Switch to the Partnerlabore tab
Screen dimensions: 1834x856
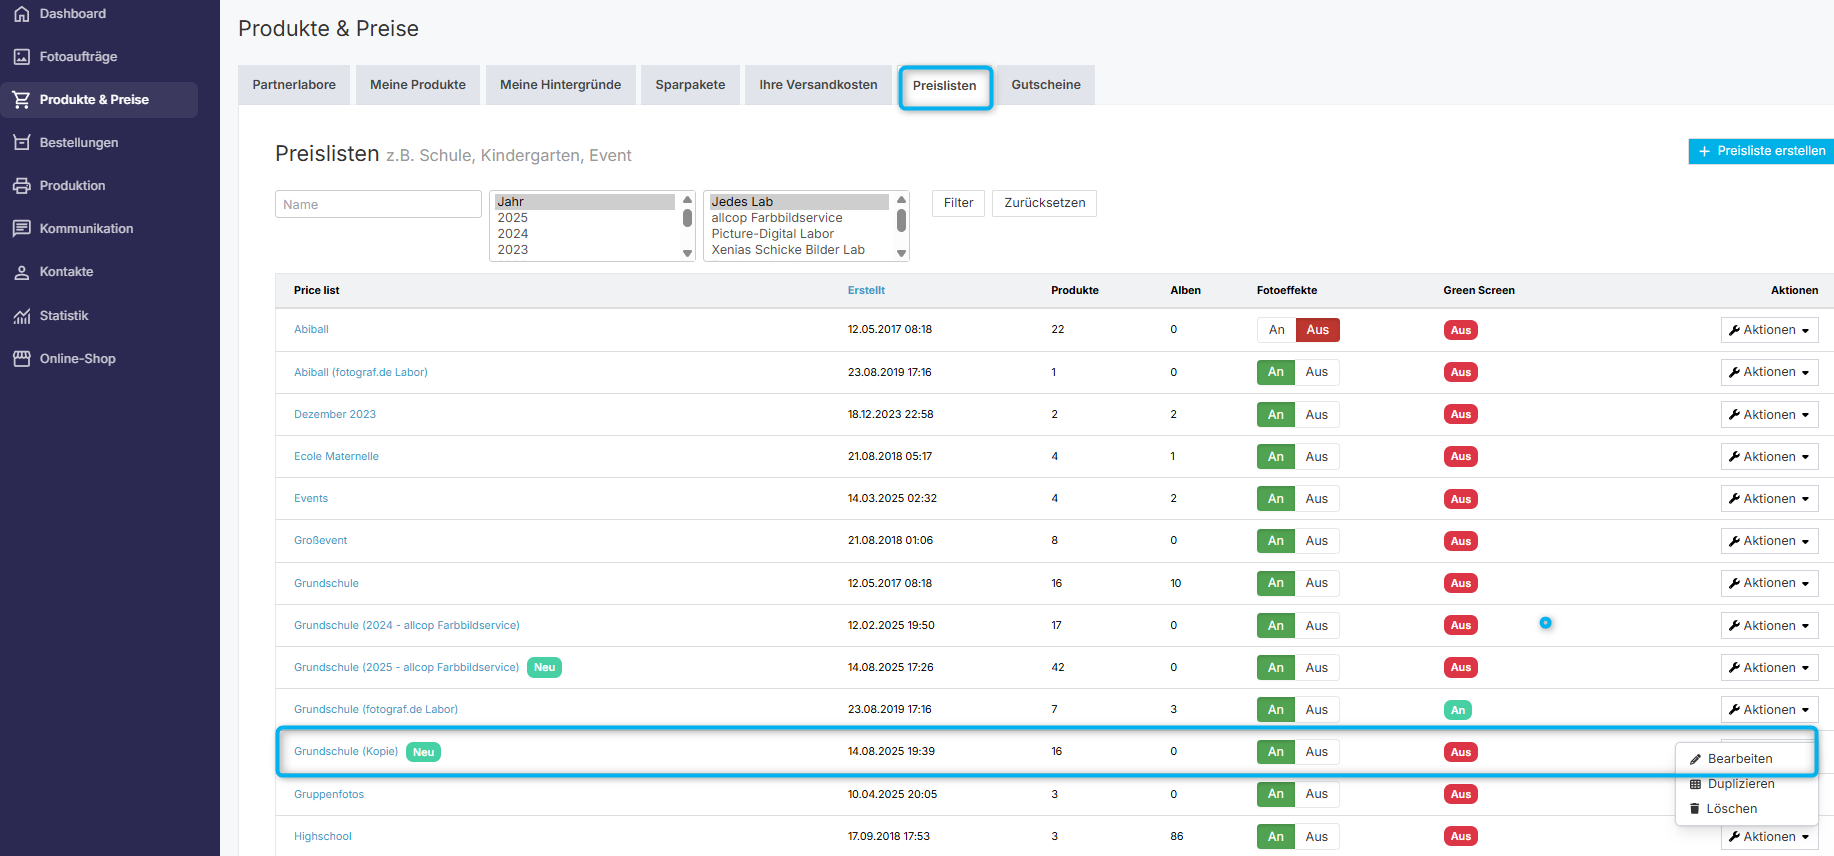coord(294,85)
